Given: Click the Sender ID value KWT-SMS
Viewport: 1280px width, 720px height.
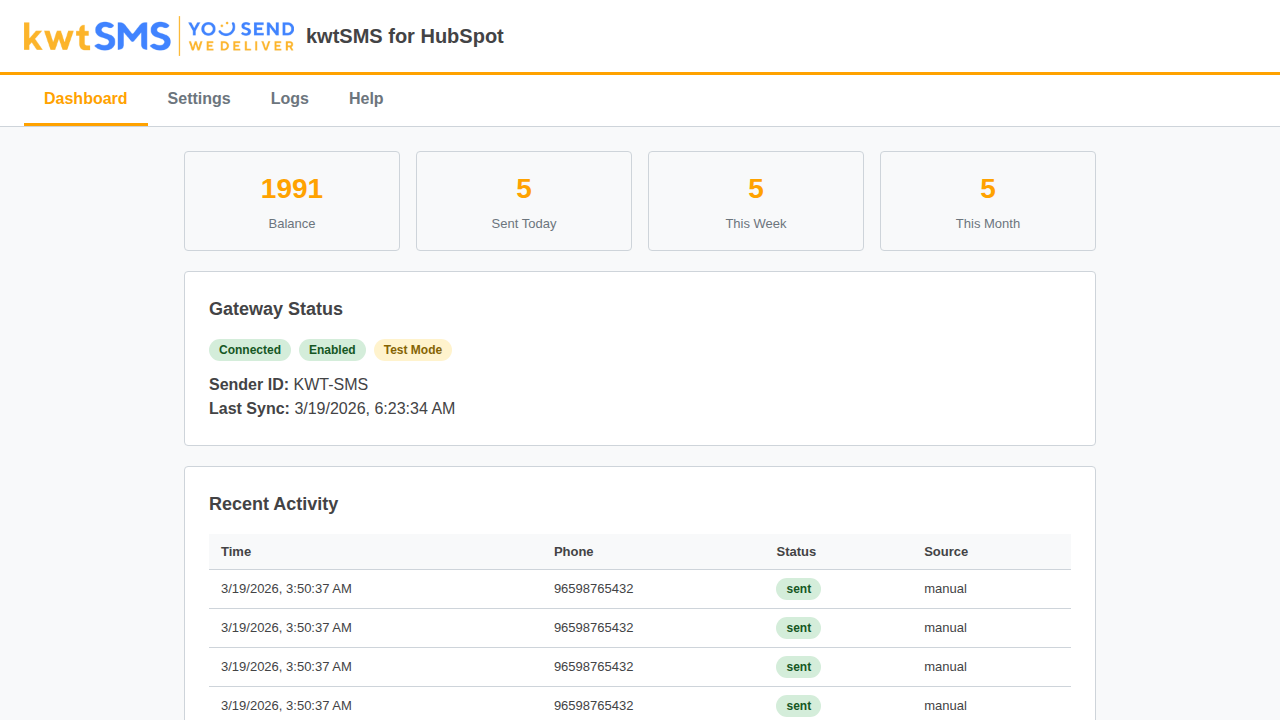Looking at the screenshot, I should [x=330, y=384].
